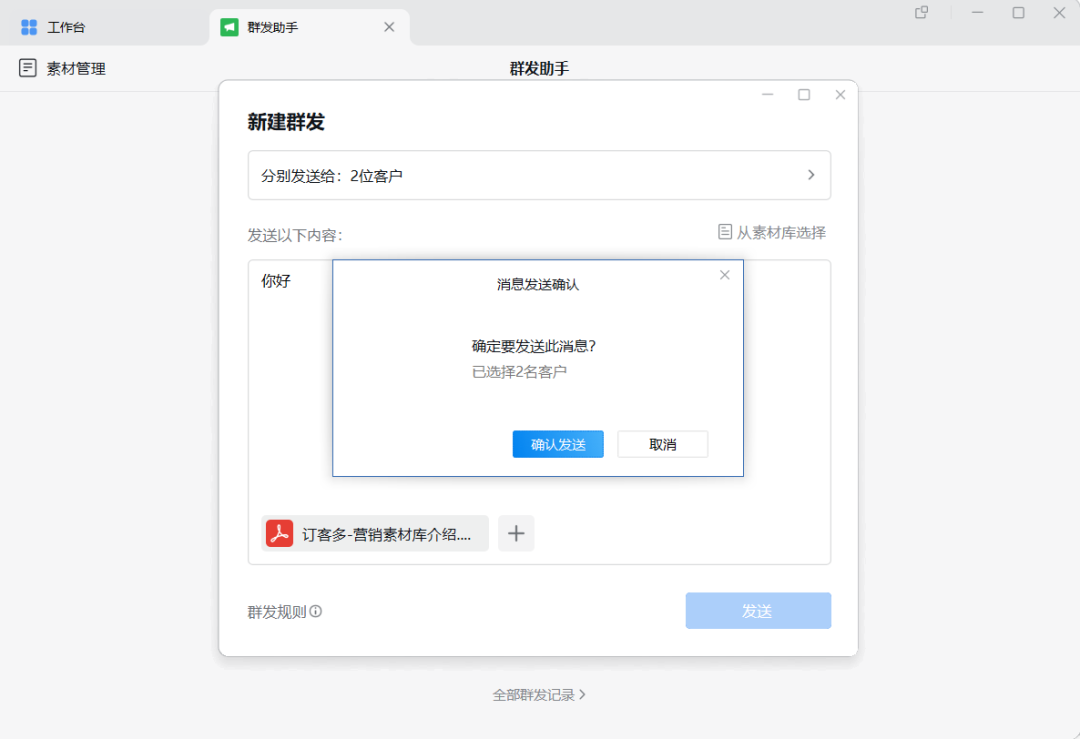The height and width of the screenshot is (739, 1080).
Task: Maximize the main application window
Action: point(1019,12)
